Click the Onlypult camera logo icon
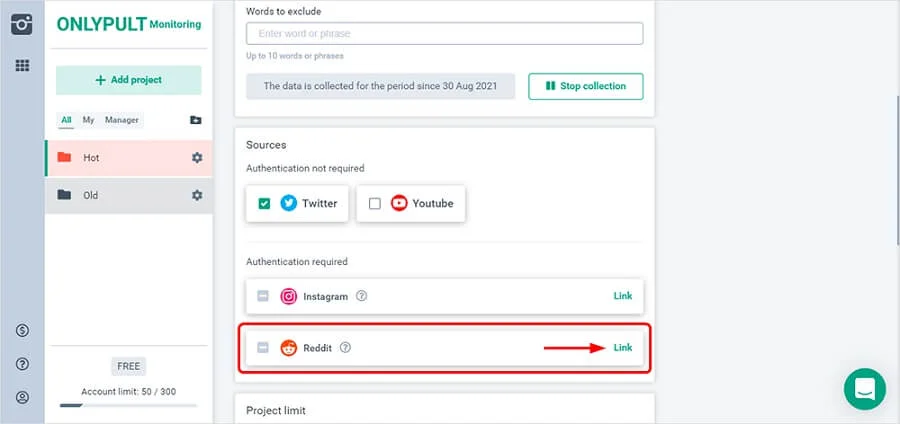This screenshot has height=424, width=900. pos(22,24)
